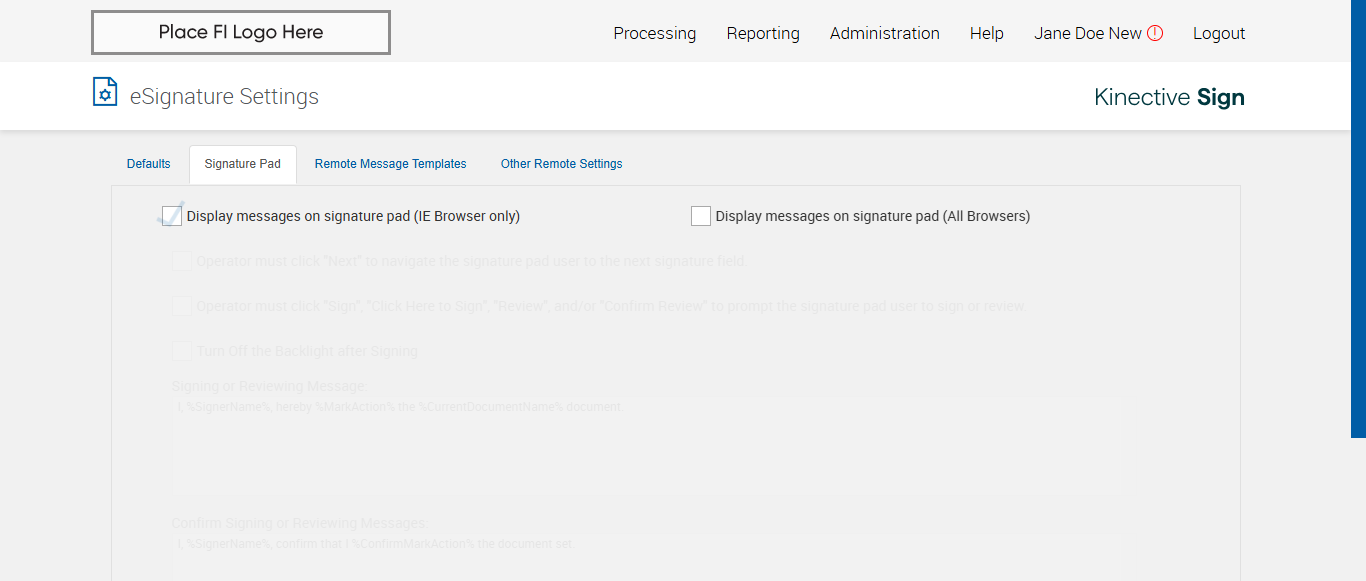Open the Help menu
Screen dimensions: 1366x581
(x=986, y=33)
